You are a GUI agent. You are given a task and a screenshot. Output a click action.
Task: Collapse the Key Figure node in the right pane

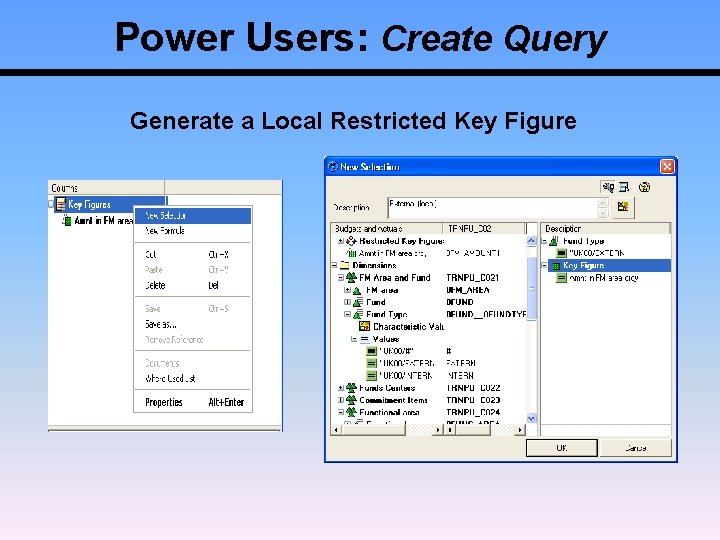(x=545, y=265)
